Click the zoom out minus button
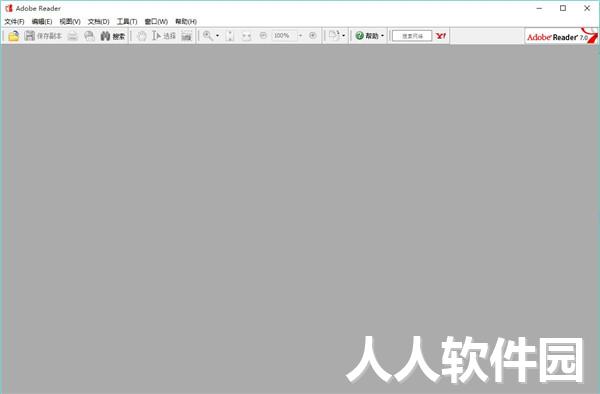600x394 pixels. pos(263,36)
